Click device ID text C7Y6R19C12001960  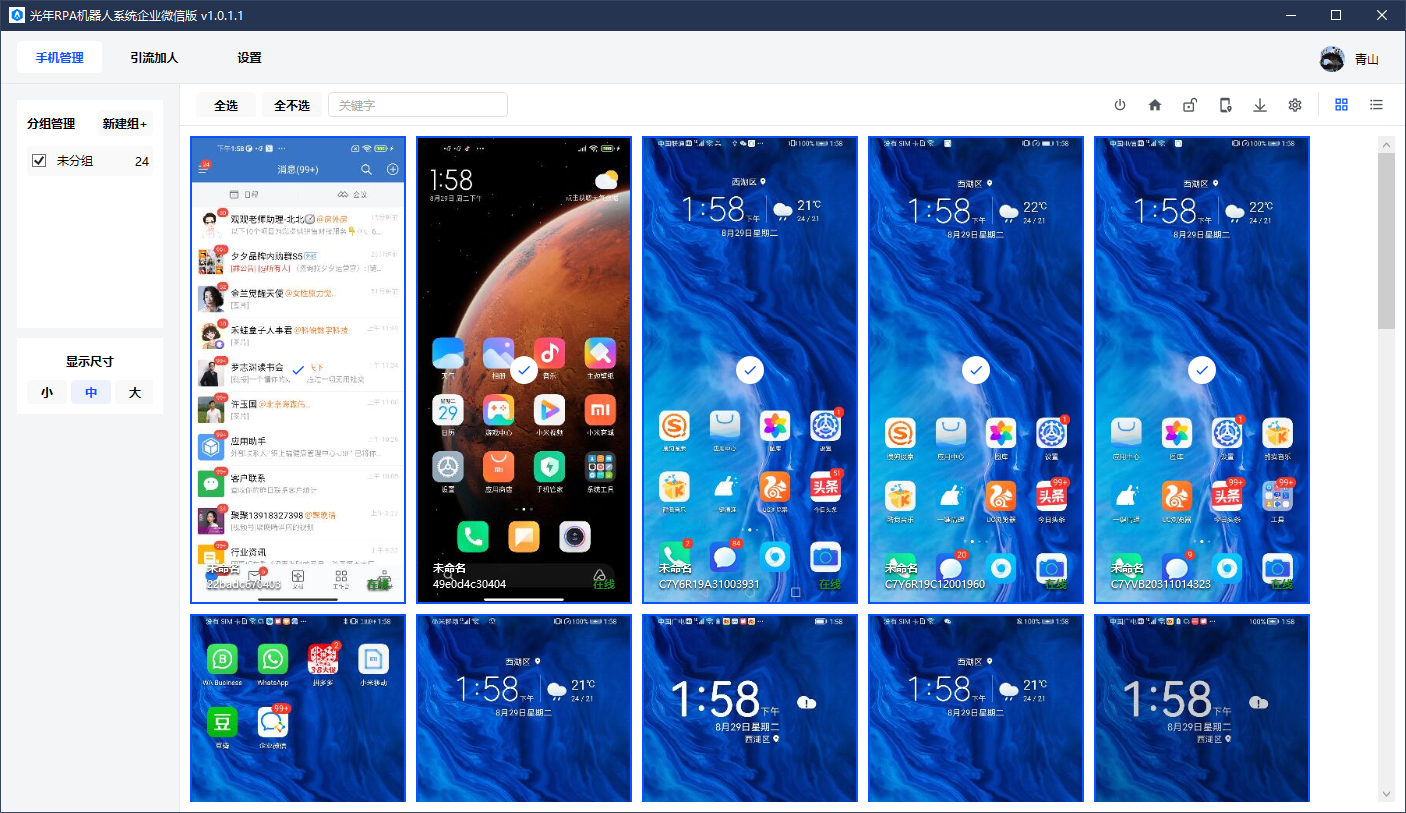(x=935, y=584)
